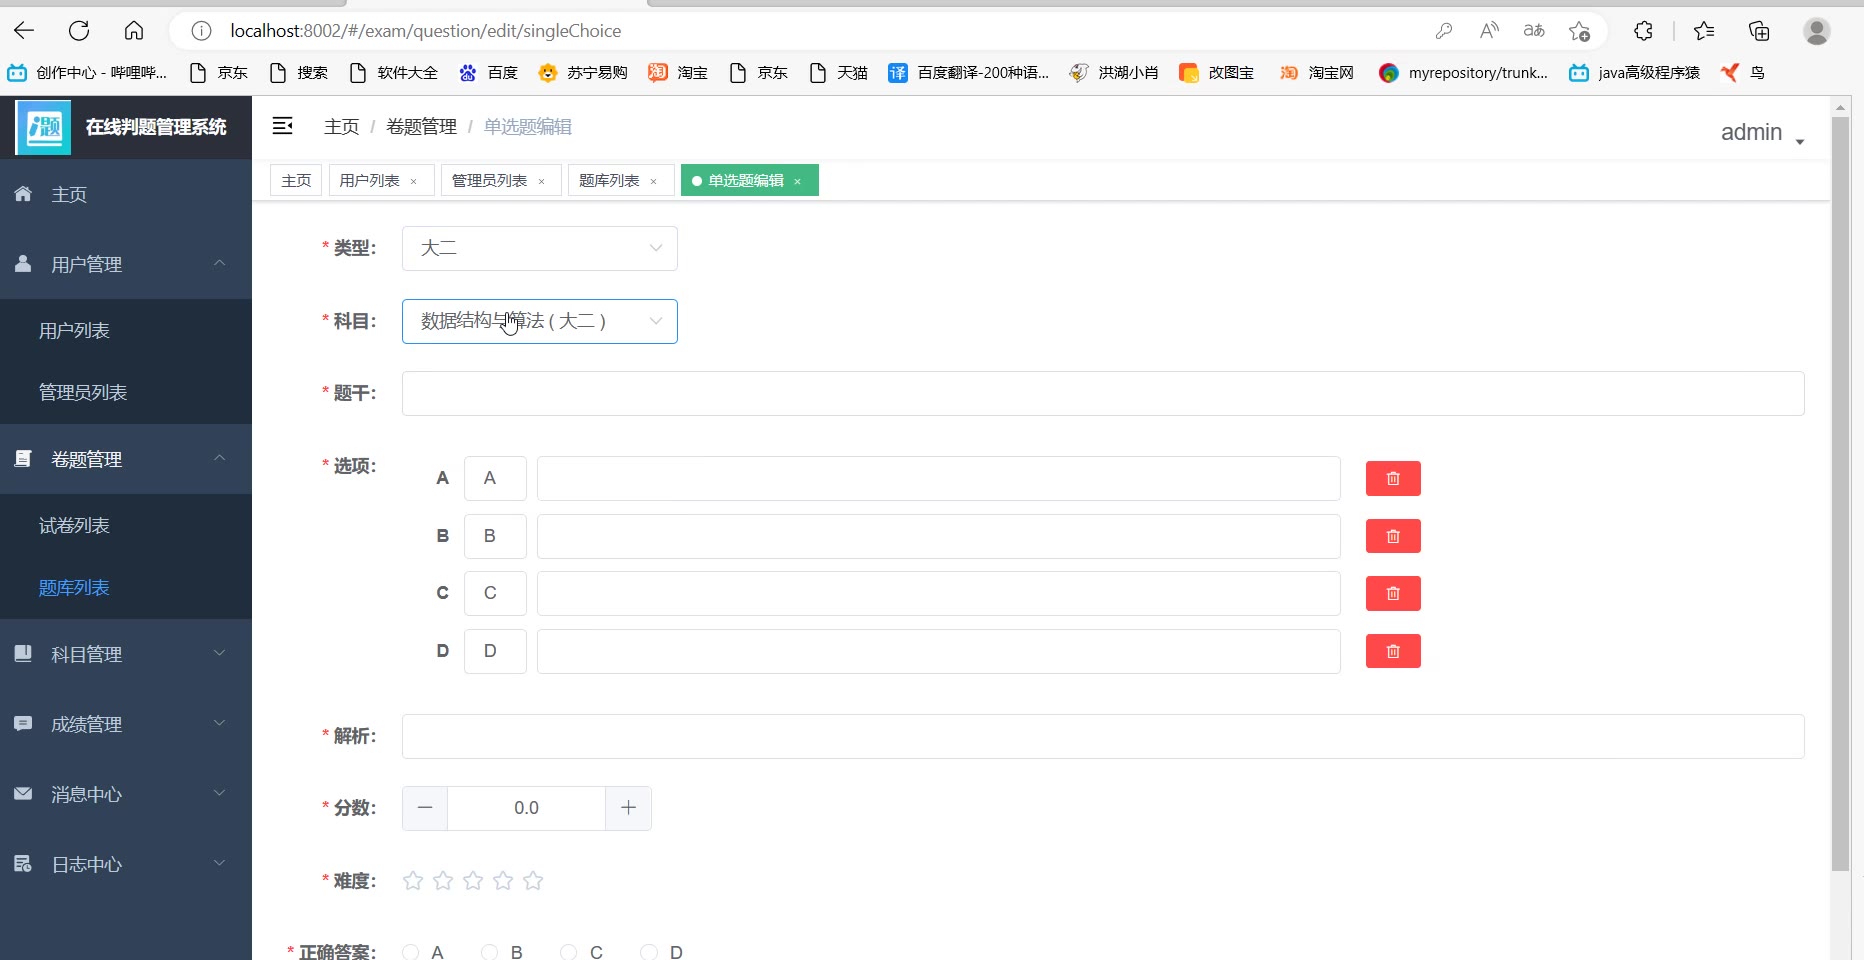Go to browser home icon
This screenshot has width=1864, height=960.
point(134,31)
